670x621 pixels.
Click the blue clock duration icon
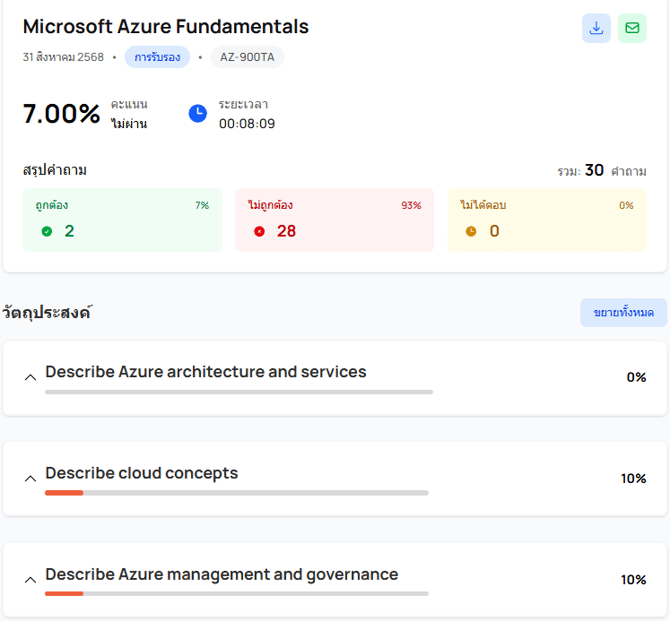click(198, 114)
